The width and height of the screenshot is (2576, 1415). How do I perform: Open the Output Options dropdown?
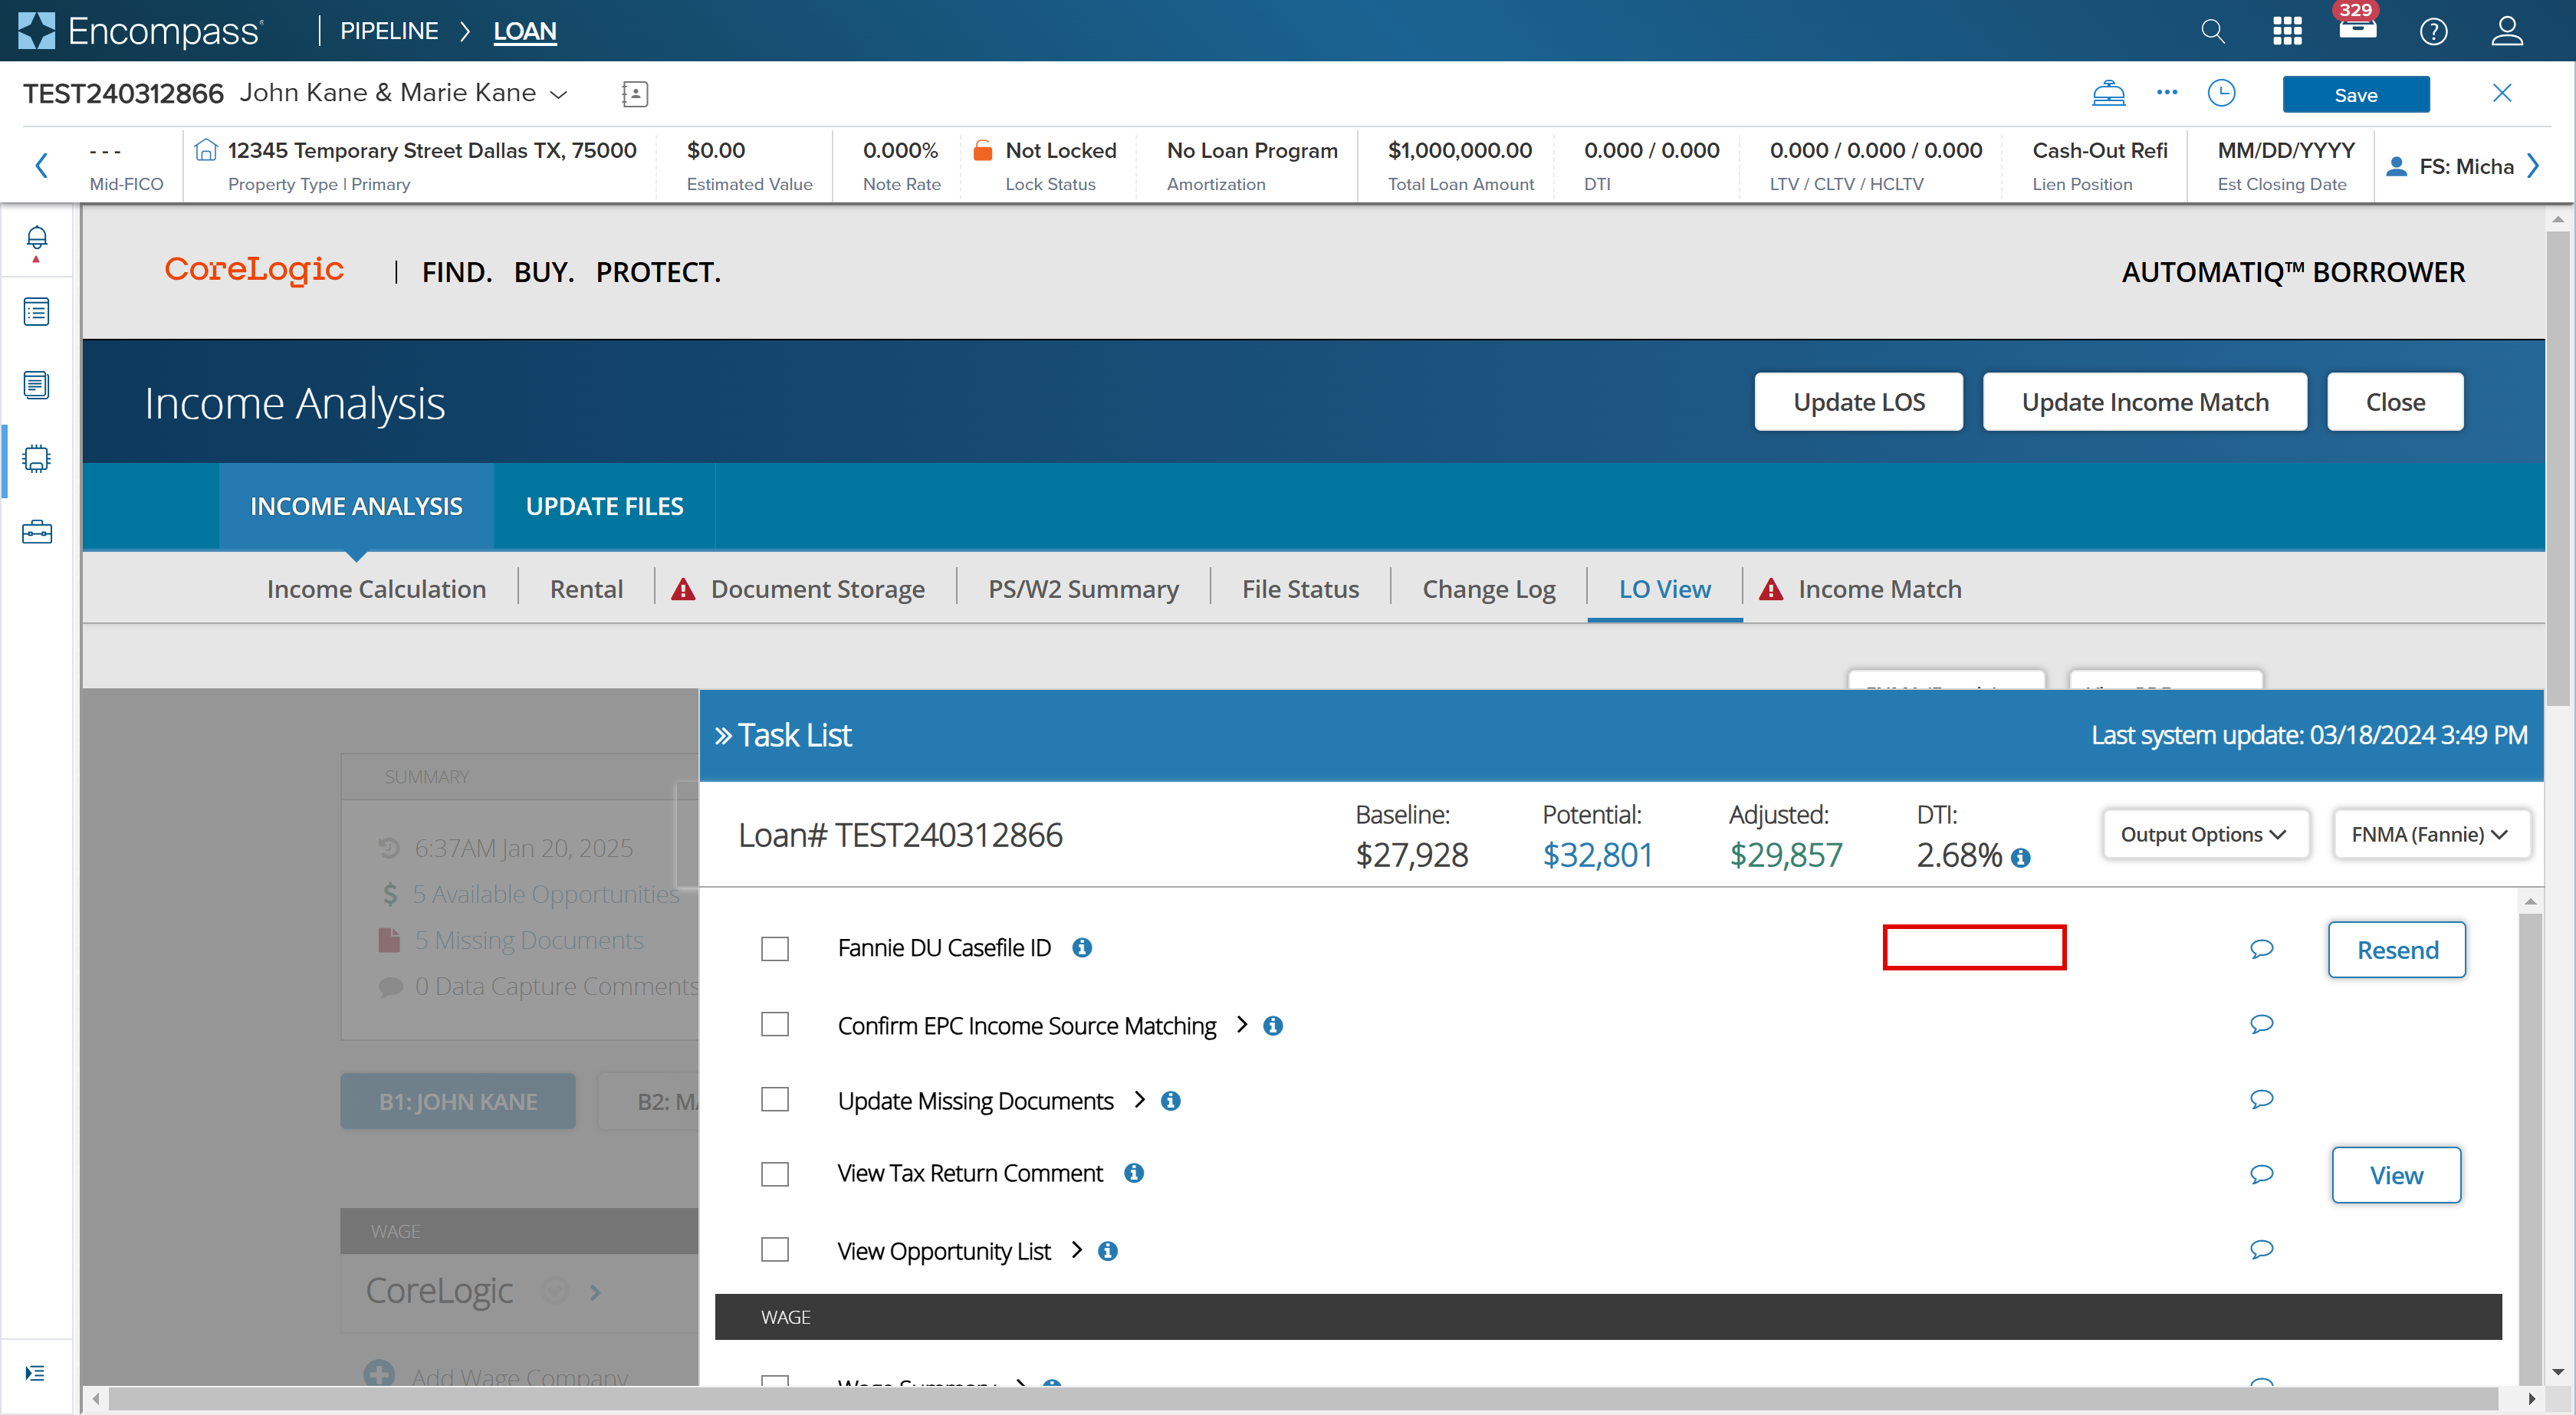(x=2204, y=834)
